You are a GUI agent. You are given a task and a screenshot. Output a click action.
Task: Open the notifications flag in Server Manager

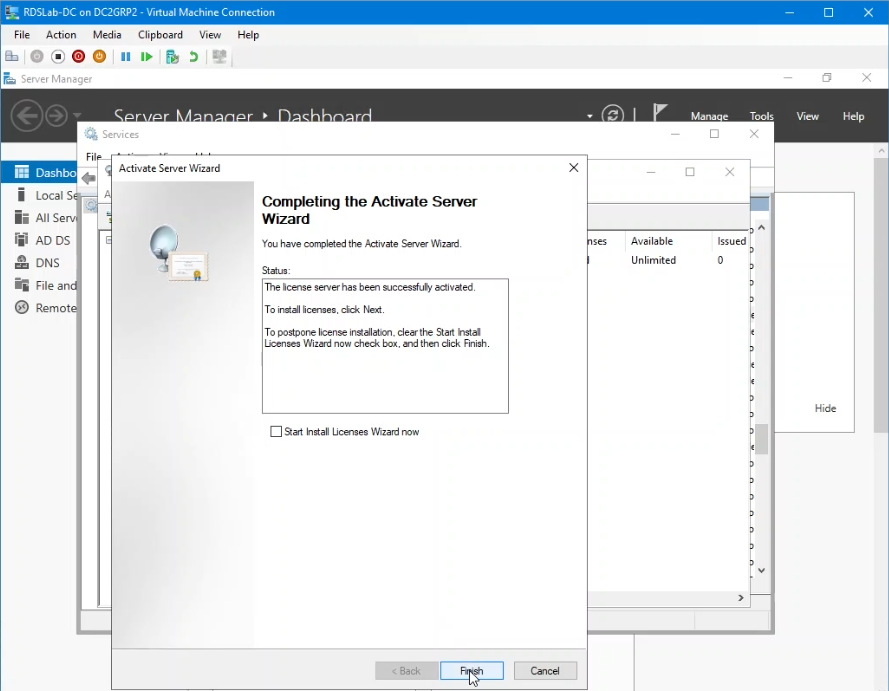click(x=660, y=112)
